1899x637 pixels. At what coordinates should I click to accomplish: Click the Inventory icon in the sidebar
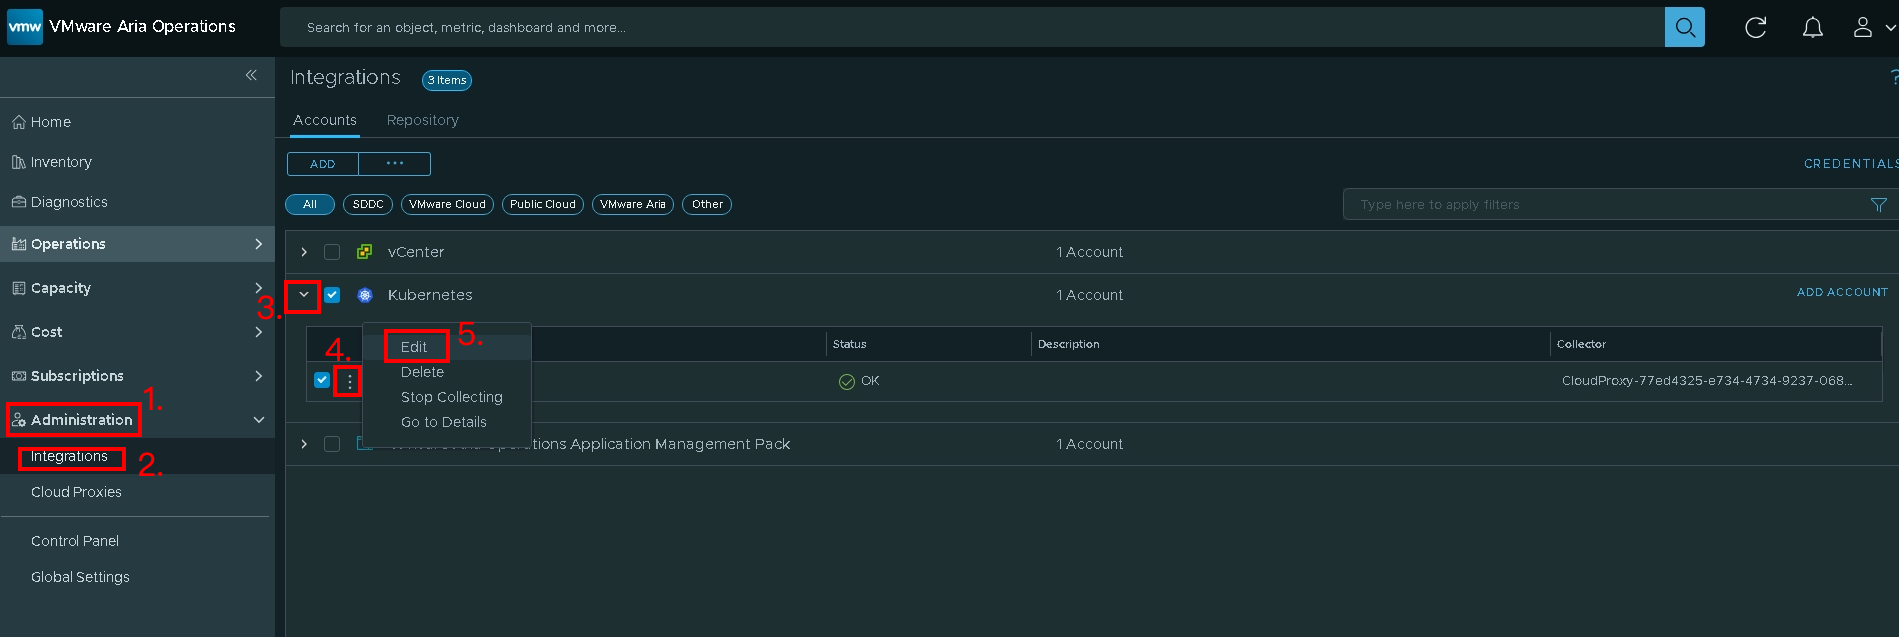[x=18, y=162]
